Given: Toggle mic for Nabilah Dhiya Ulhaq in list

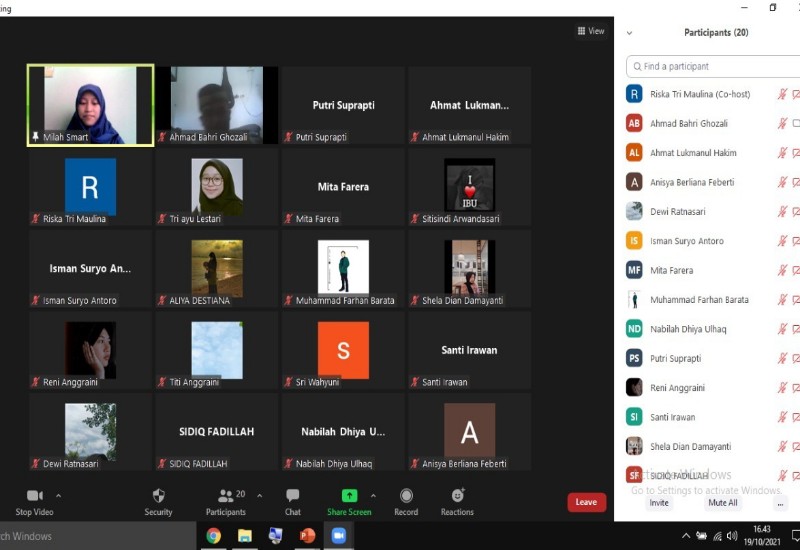Looking at the screenshot, I should pos(782,329).
